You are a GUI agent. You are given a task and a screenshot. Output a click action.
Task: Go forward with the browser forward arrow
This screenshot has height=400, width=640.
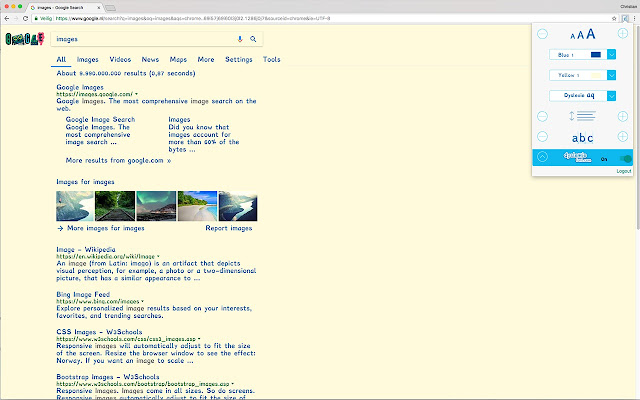click(x=16, y=18)
